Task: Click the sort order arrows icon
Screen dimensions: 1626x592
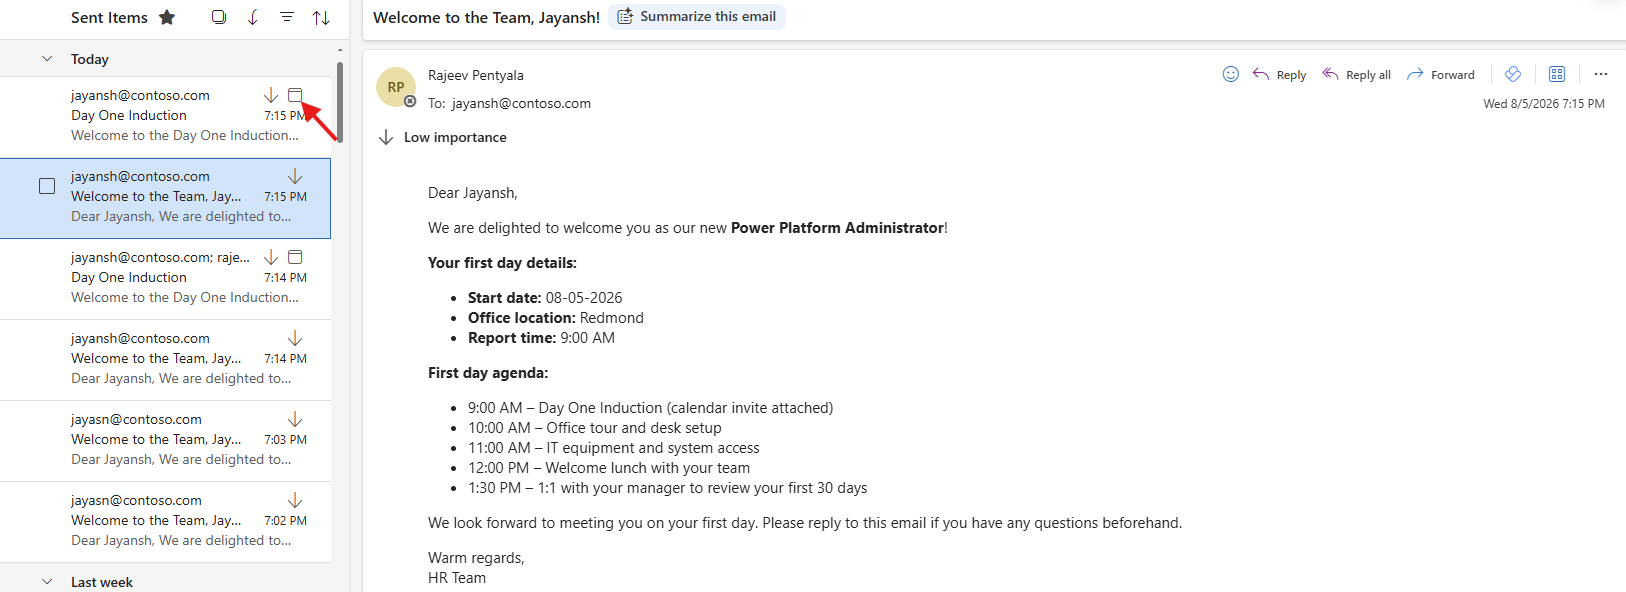Action: 321,17
